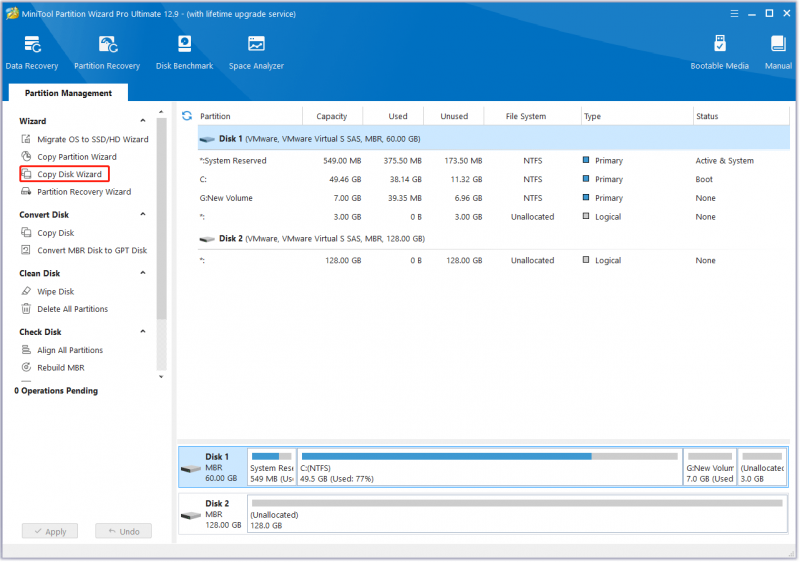Collapse the Convert Disk section
The image size is (800, 562).
click(143, 214)
